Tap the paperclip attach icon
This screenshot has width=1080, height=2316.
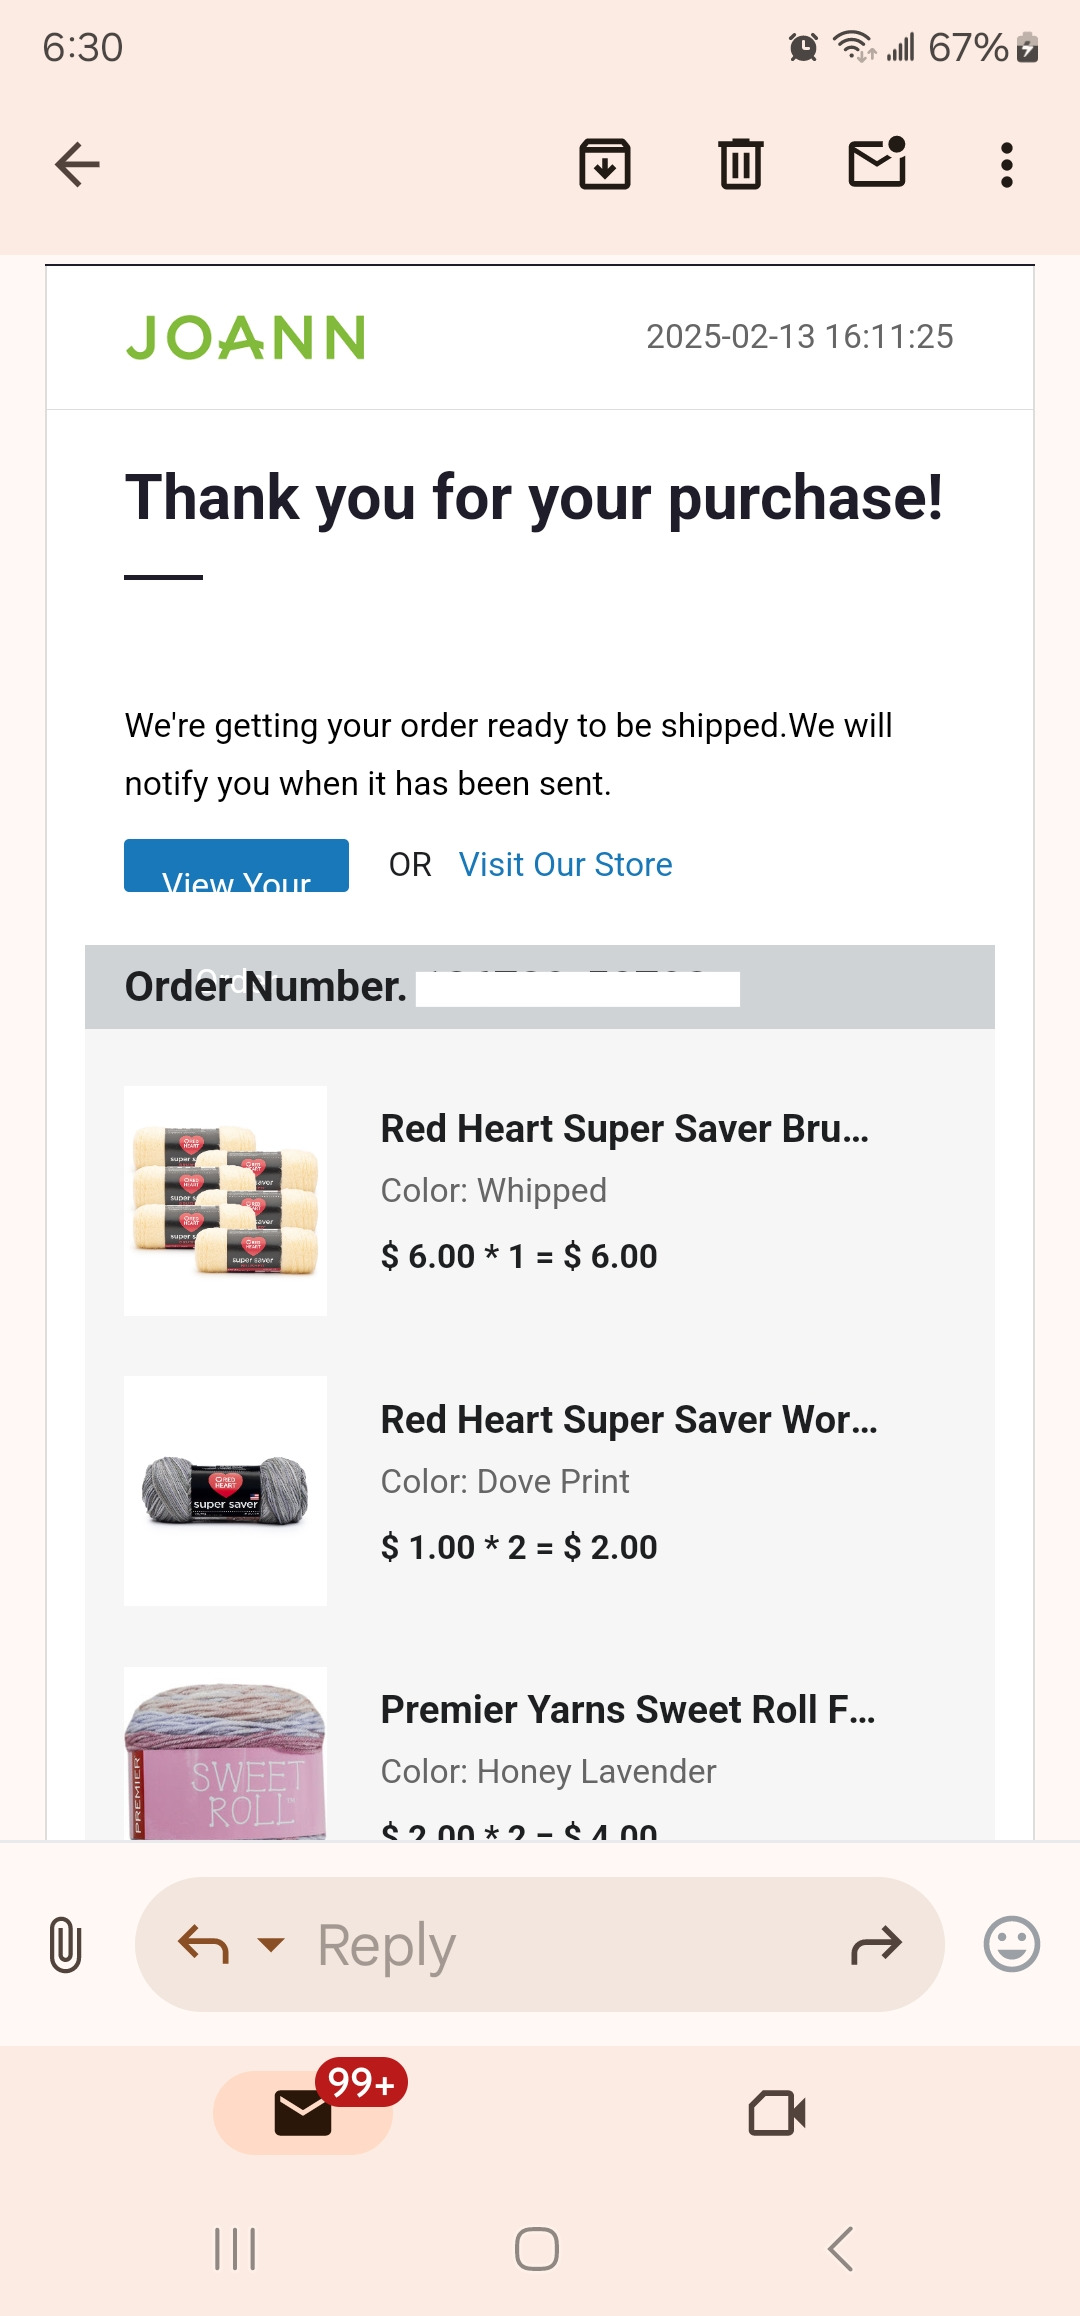coord(65,1944)
